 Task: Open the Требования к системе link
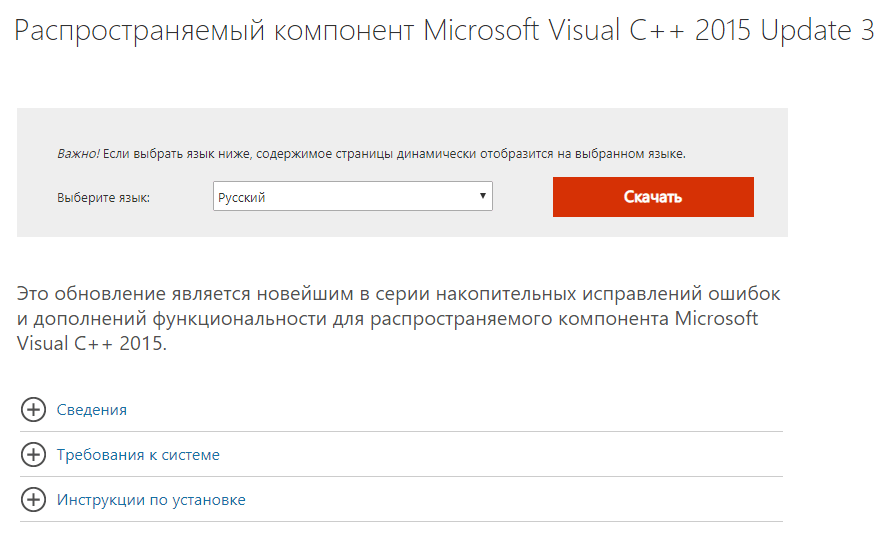(x=138, y=455)
